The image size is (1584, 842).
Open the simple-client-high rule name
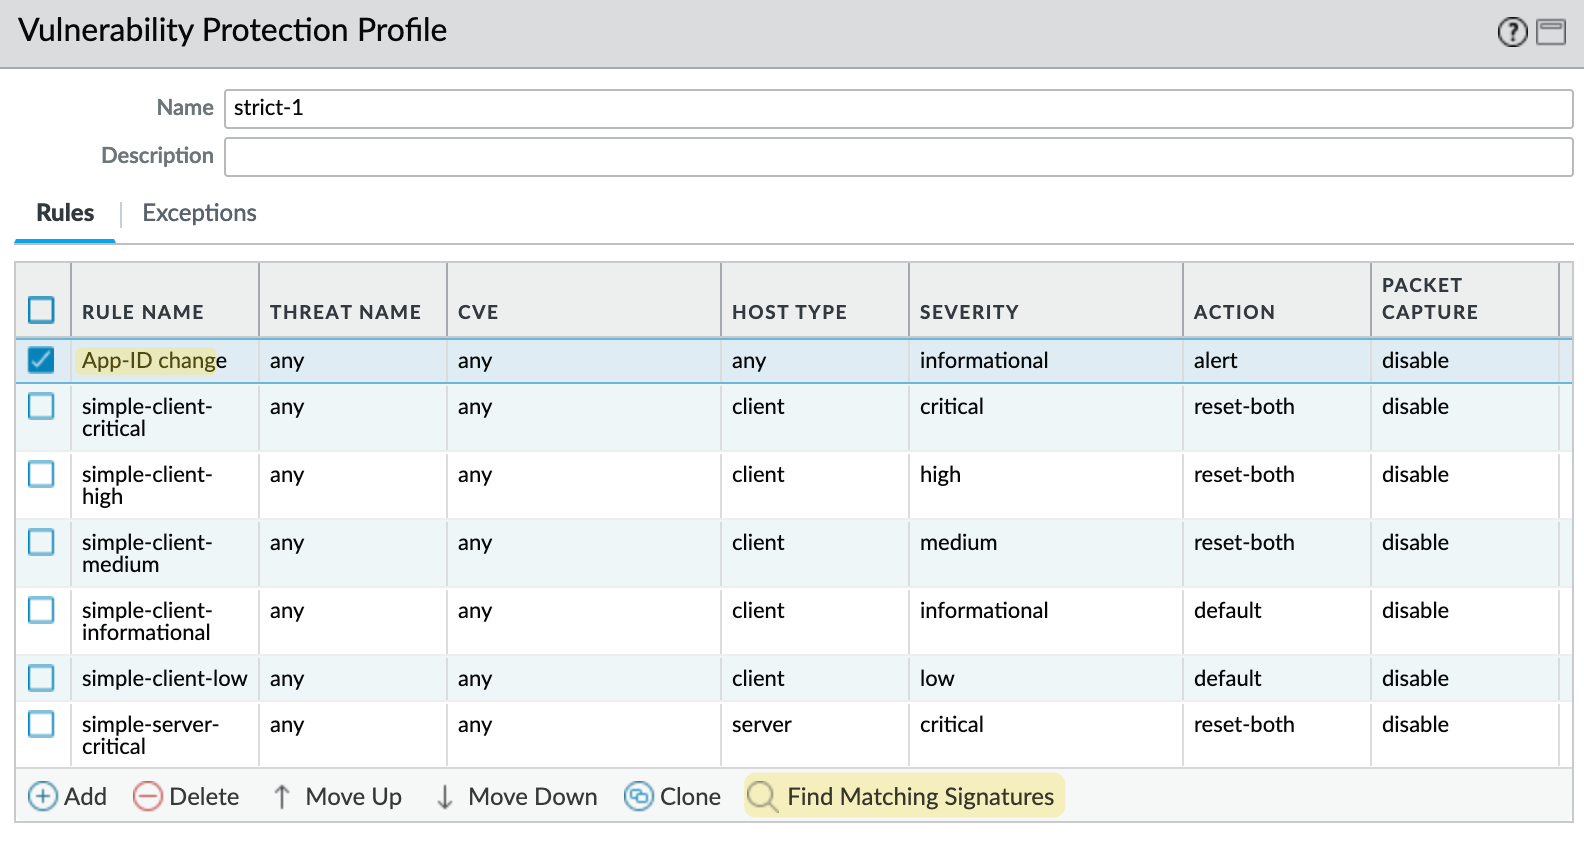[x=147, y=485]
